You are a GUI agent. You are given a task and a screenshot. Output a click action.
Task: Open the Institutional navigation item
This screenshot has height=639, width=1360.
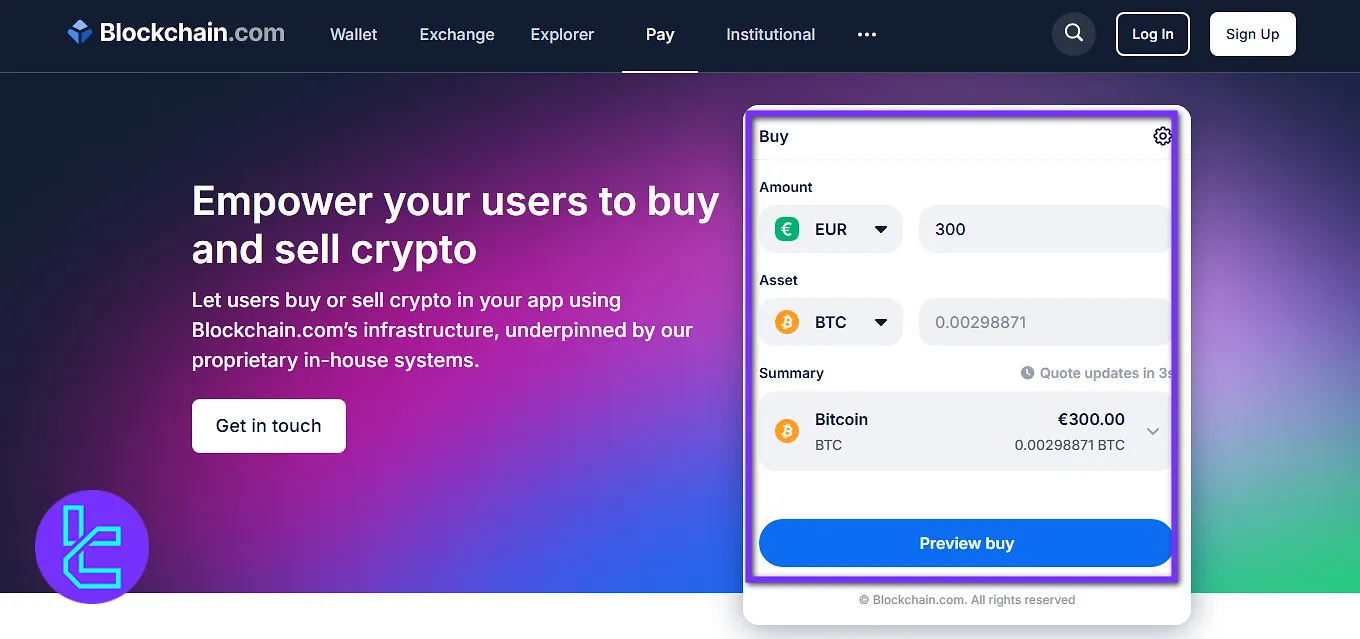[x=770, y=34]
